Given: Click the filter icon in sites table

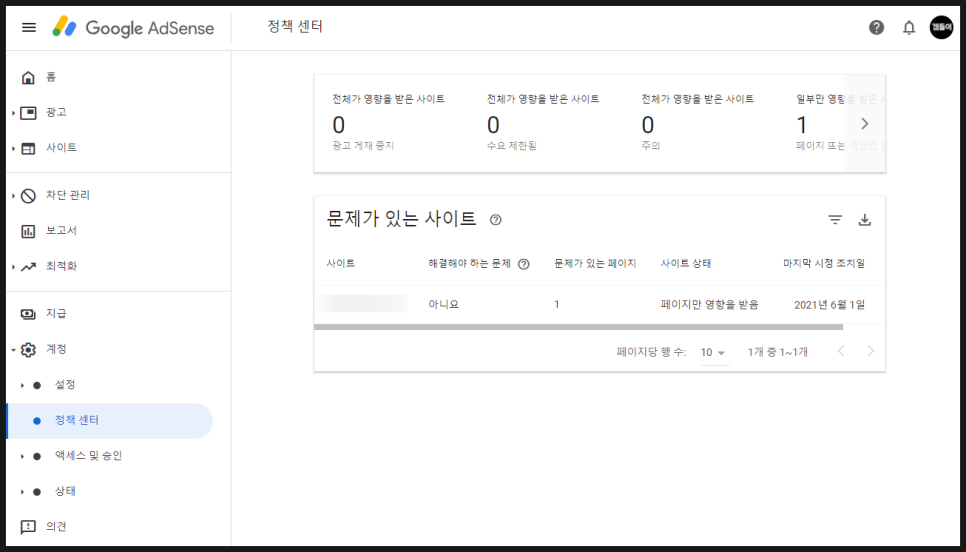Looking at the screenshot, I should click(835, 219).
